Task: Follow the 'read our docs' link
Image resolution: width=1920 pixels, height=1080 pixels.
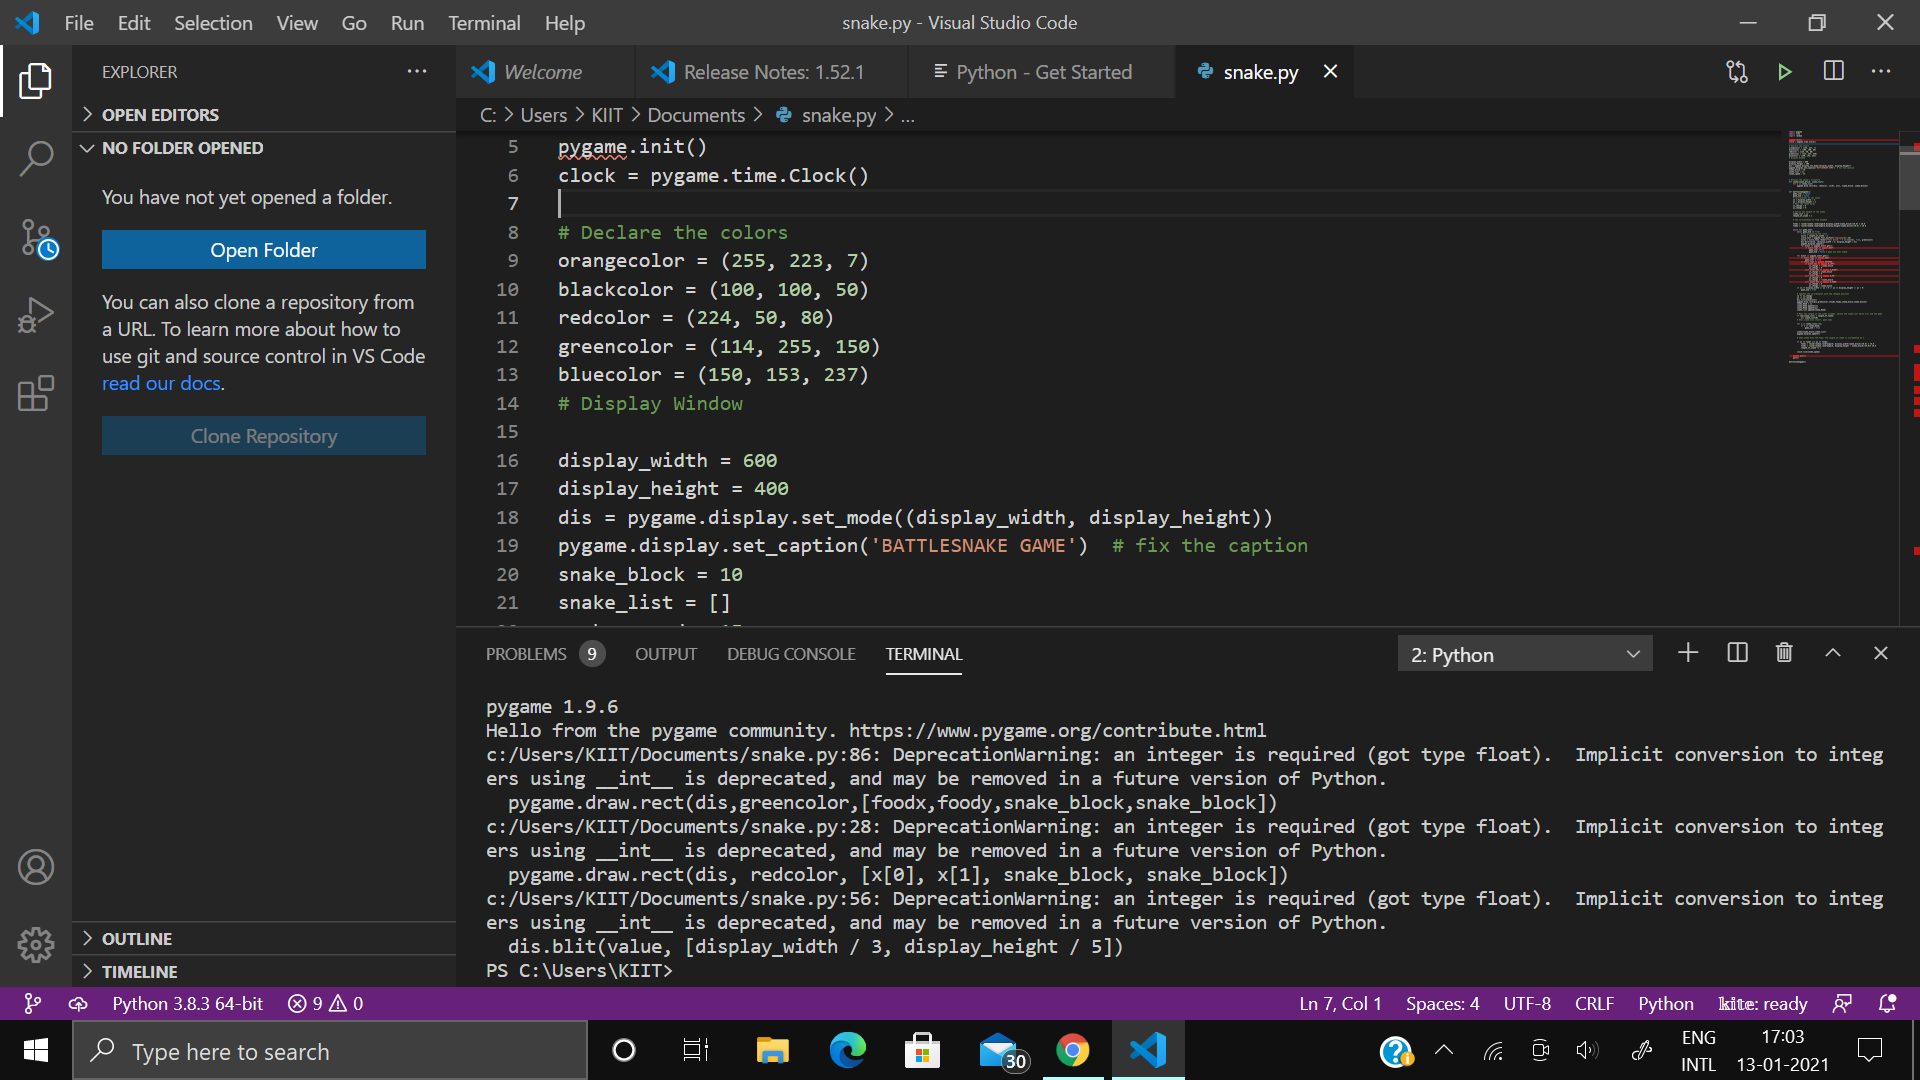Action: (161, 384)
